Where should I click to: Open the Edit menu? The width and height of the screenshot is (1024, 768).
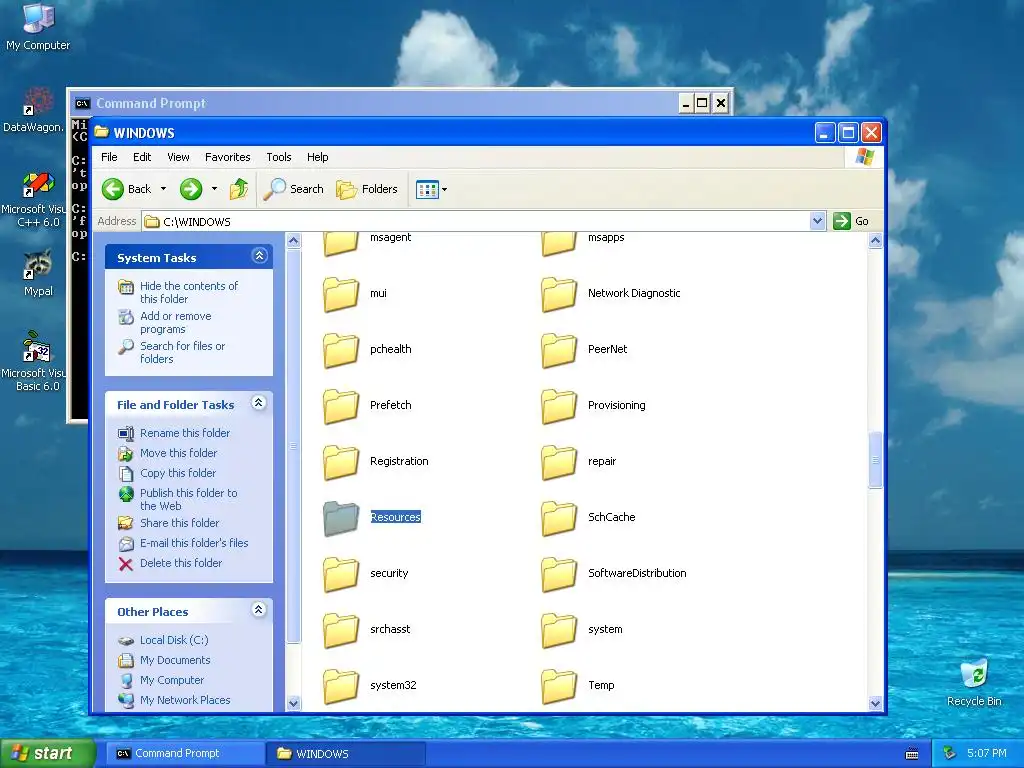coord(142,157)
